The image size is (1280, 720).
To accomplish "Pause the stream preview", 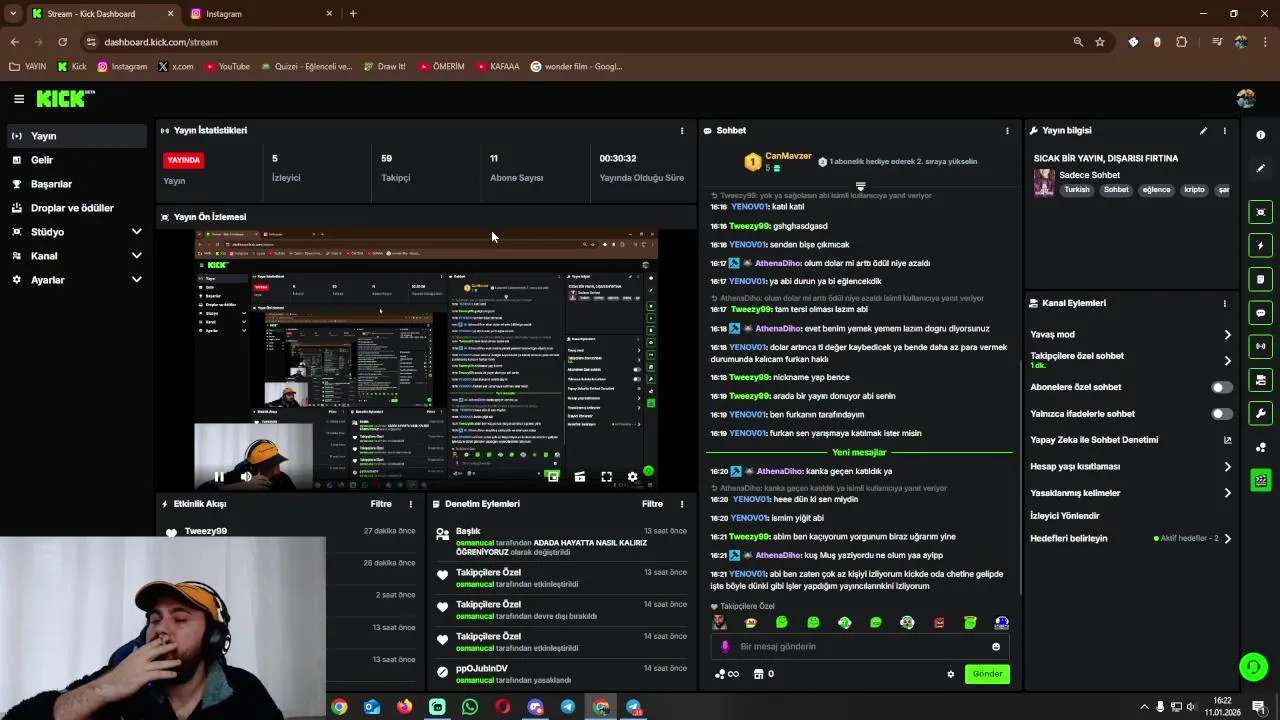I will pos(219,477).
